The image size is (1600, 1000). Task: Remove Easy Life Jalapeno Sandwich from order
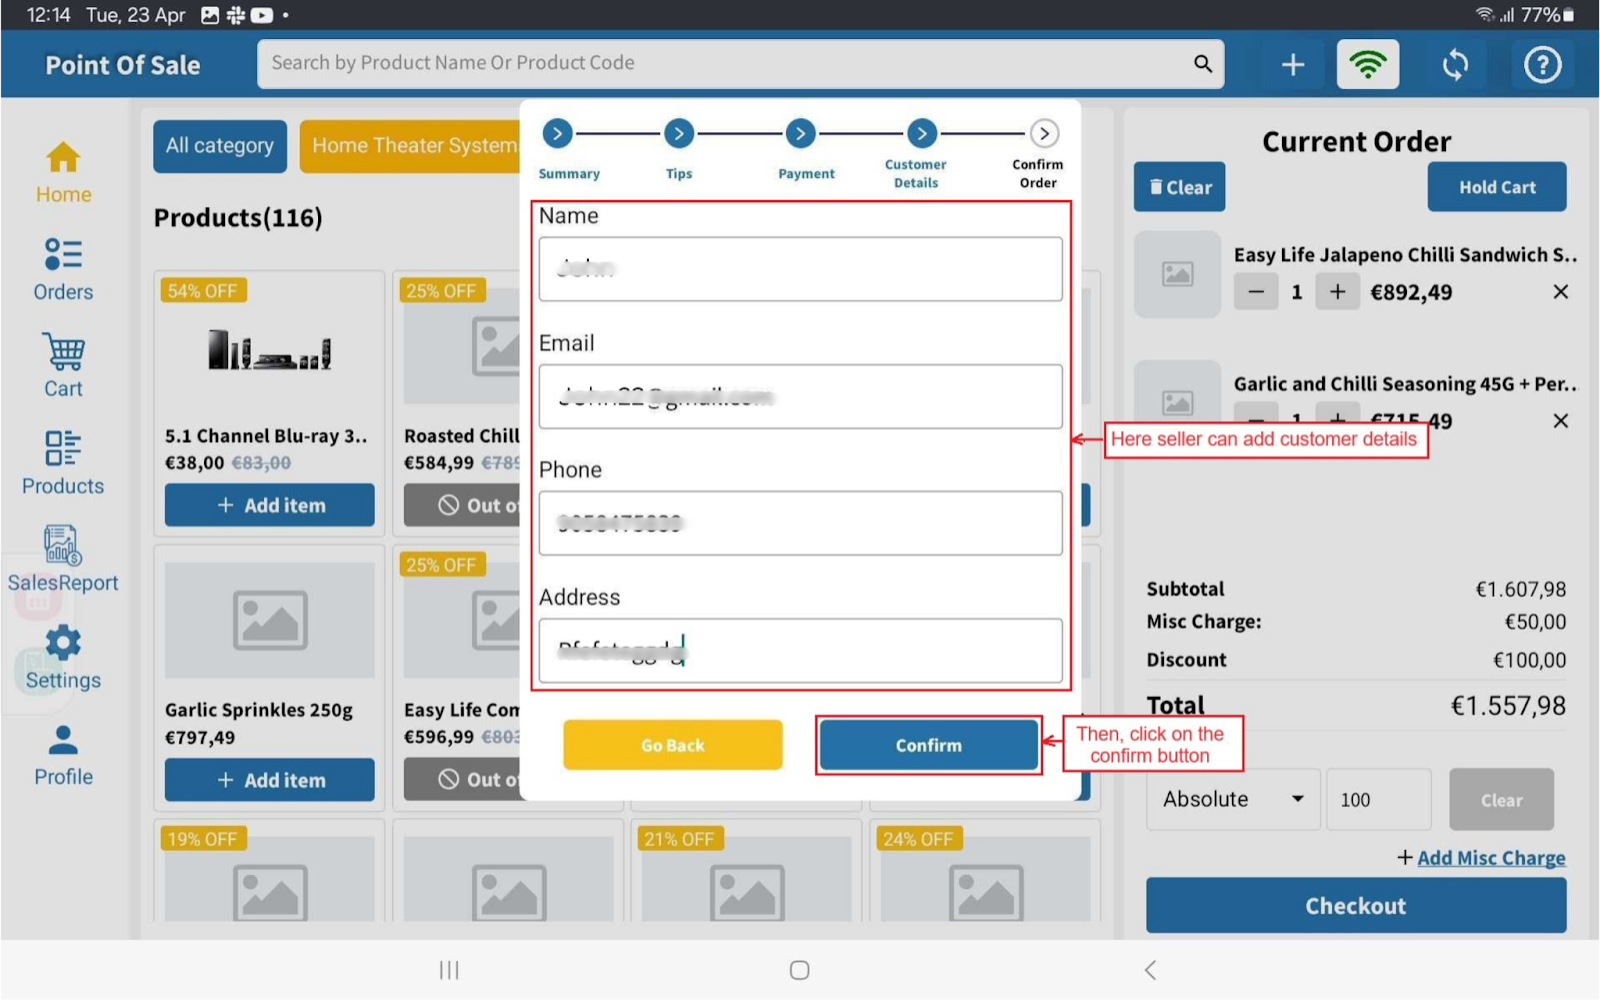pos(1560,292)
